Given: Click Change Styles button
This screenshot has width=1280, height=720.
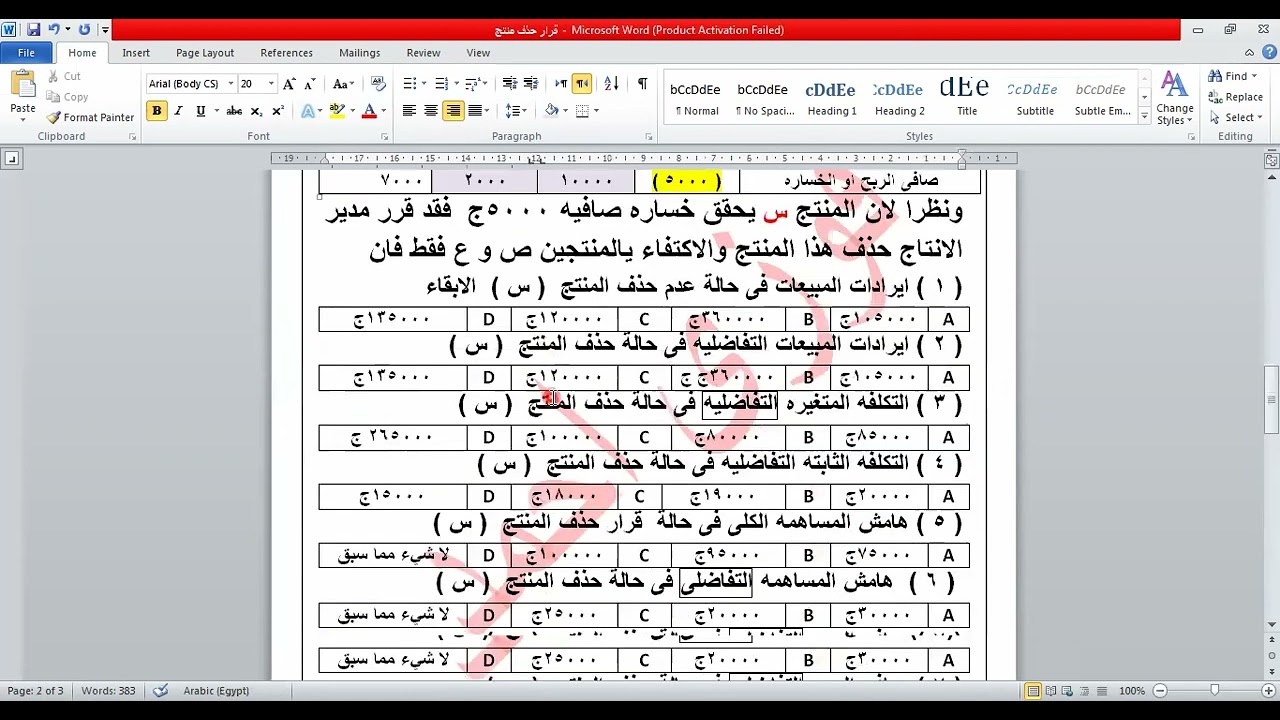Looking at the screenshot, I should [x=1174, y=98].
